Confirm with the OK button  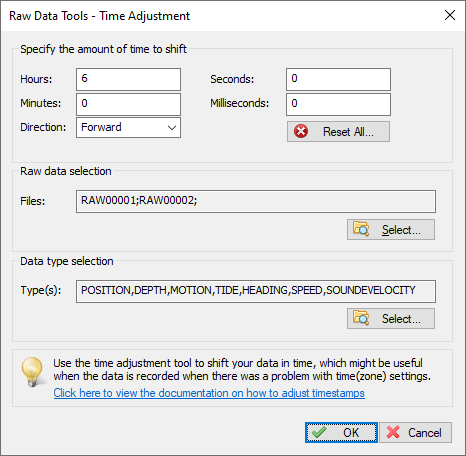click(341, 433)
